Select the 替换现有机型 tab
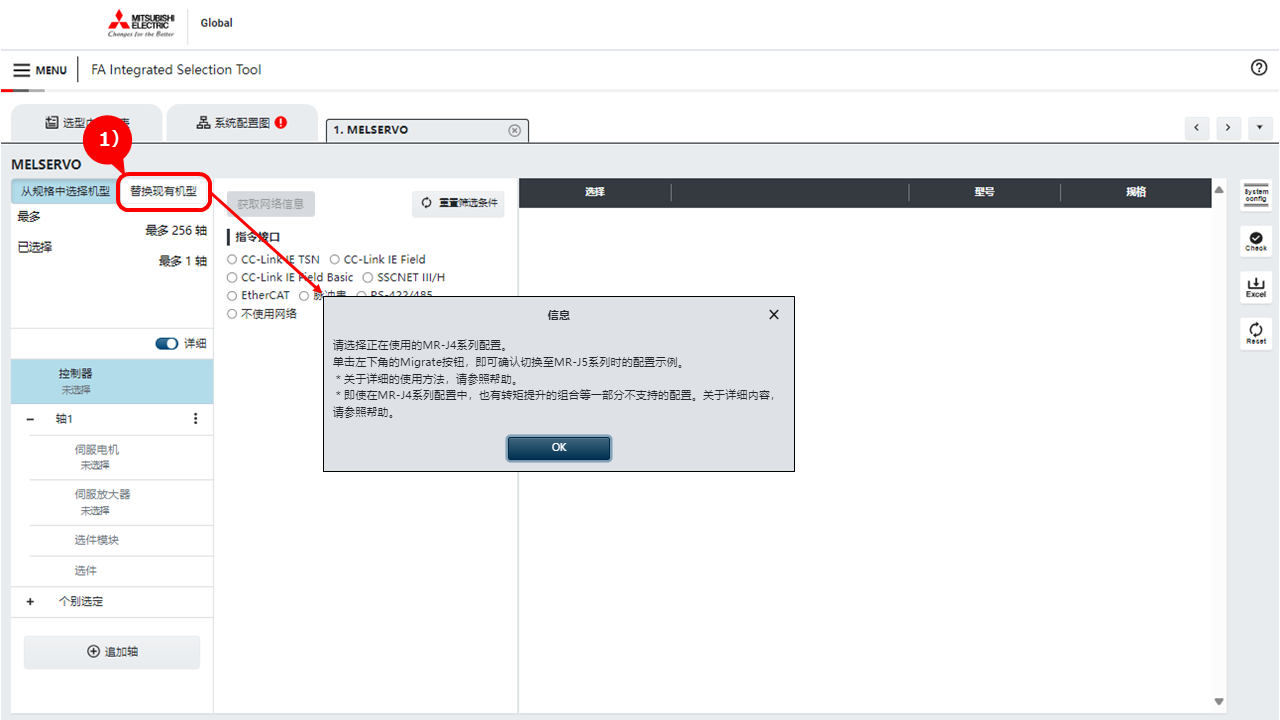The image size is (1280, 720). tap(163, 191)
